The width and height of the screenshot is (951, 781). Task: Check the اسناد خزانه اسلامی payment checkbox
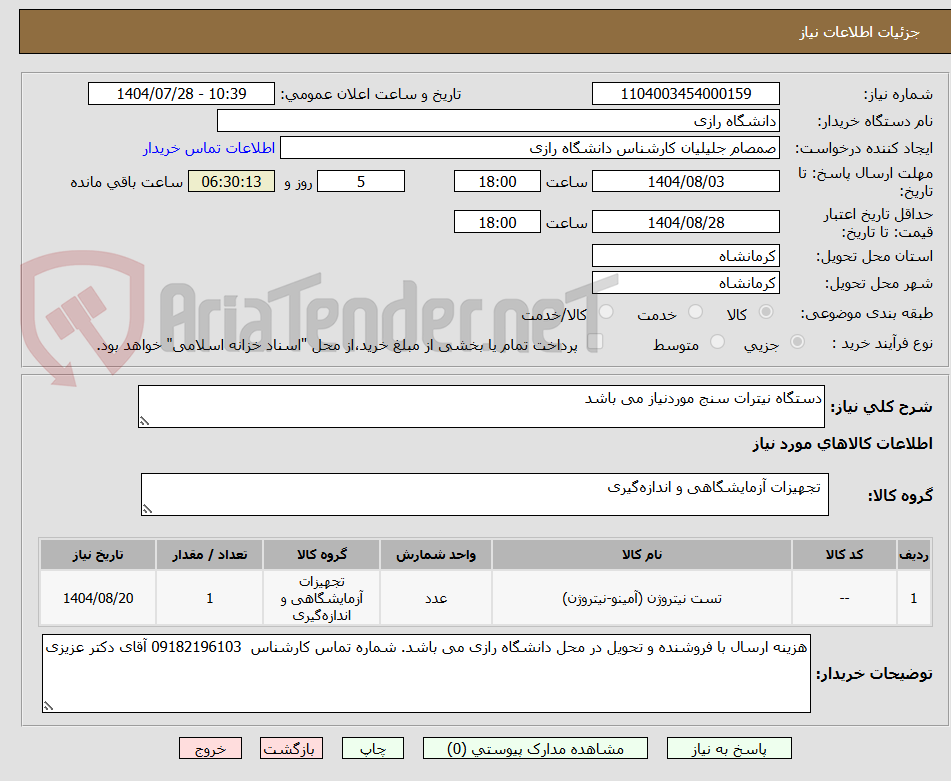[597, 342]
